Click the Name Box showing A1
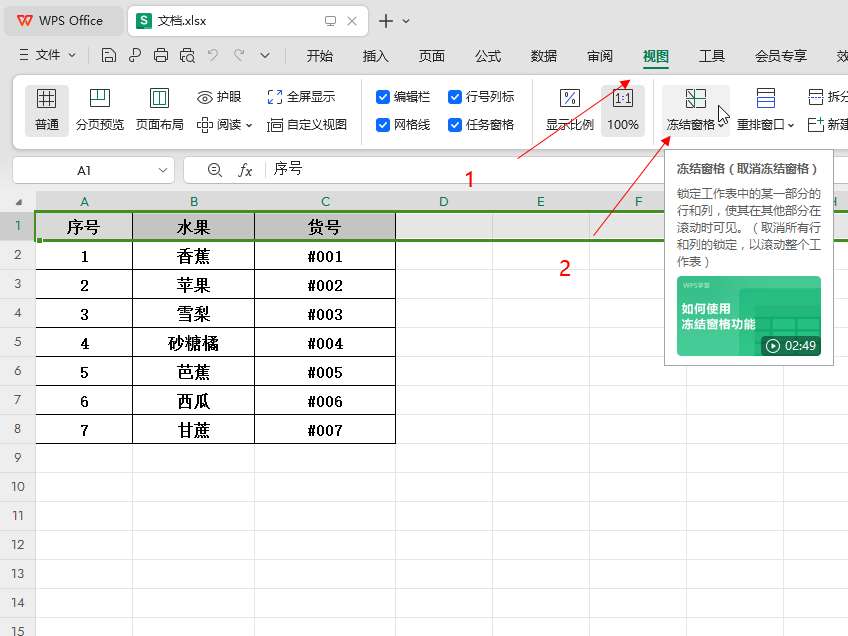 pos(84,170)
